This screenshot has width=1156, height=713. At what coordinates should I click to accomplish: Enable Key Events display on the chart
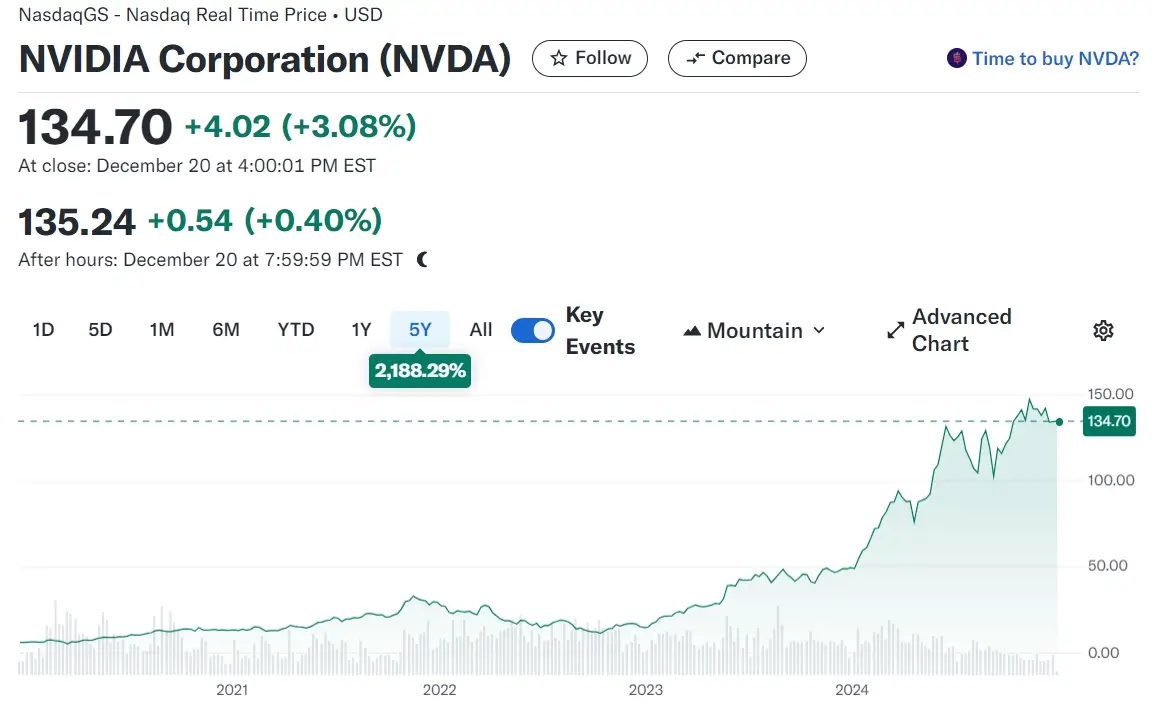point(532,330)
